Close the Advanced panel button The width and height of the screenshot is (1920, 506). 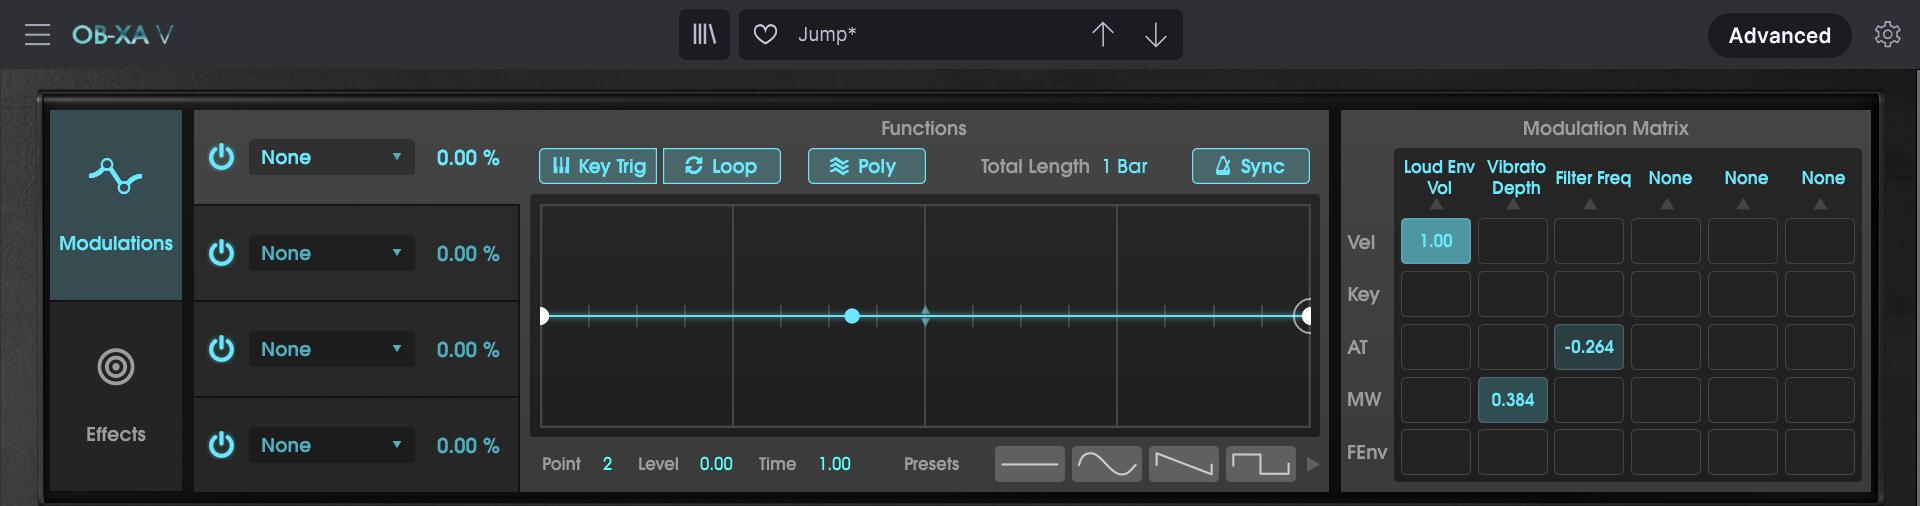pos(1779,35)
